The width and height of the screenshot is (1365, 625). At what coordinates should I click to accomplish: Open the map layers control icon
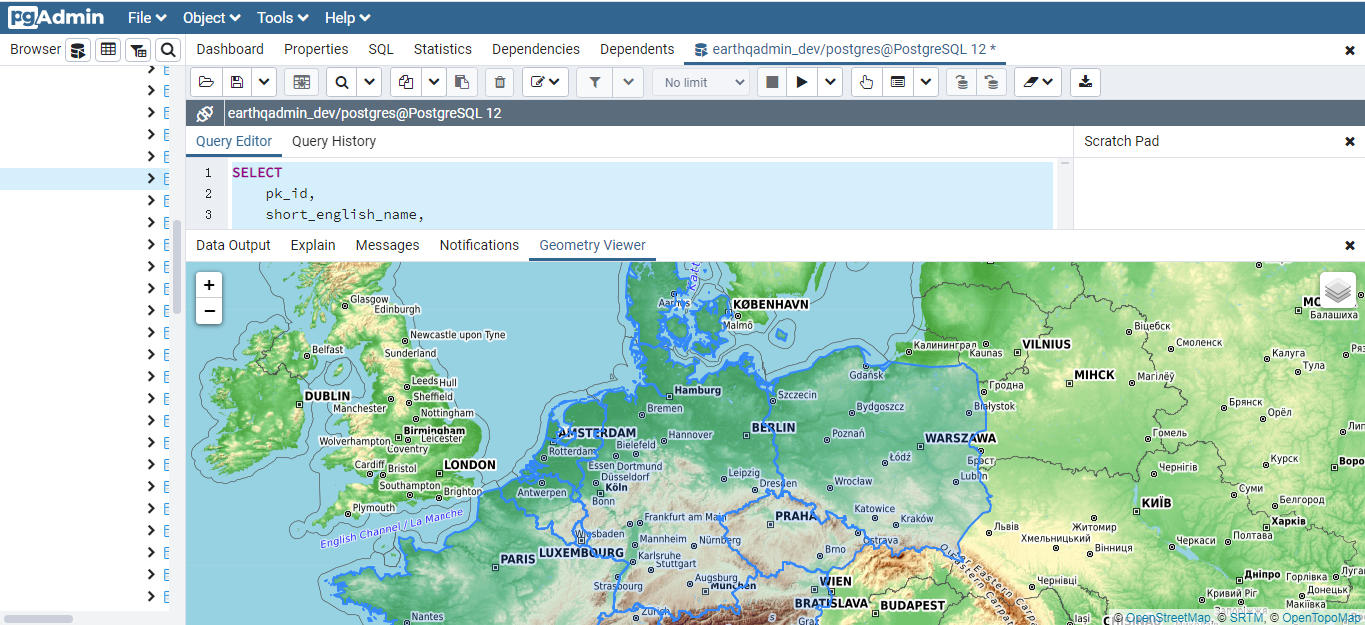1338,291
